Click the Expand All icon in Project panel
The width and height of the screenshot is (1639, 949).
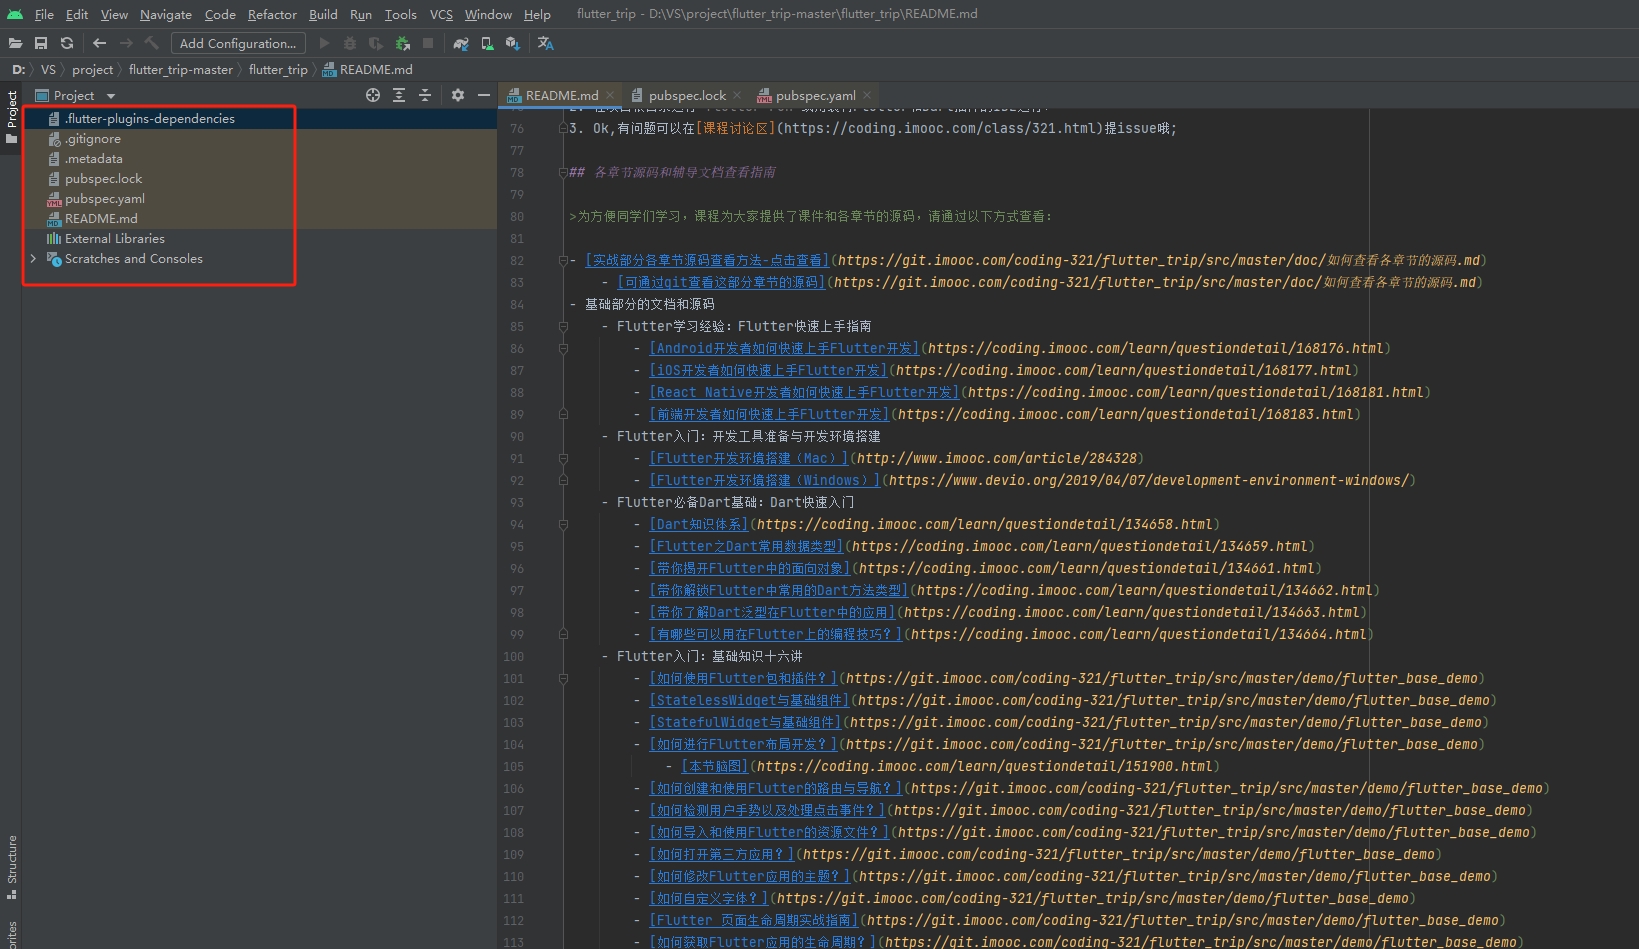(399, 95)
